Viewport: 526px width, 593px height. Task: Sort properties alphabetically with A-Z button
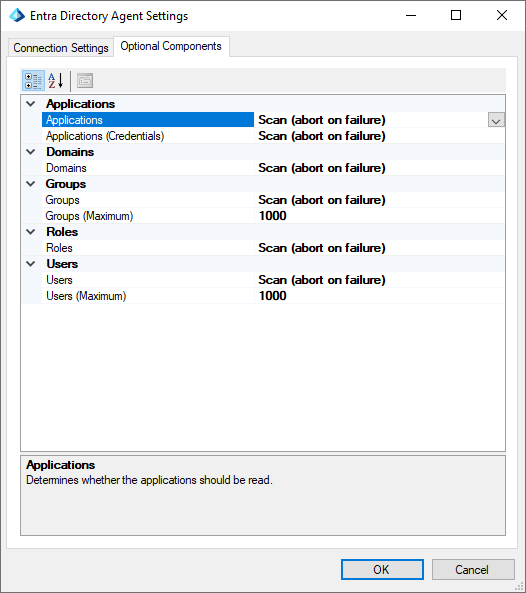click(x=56, y=81)
